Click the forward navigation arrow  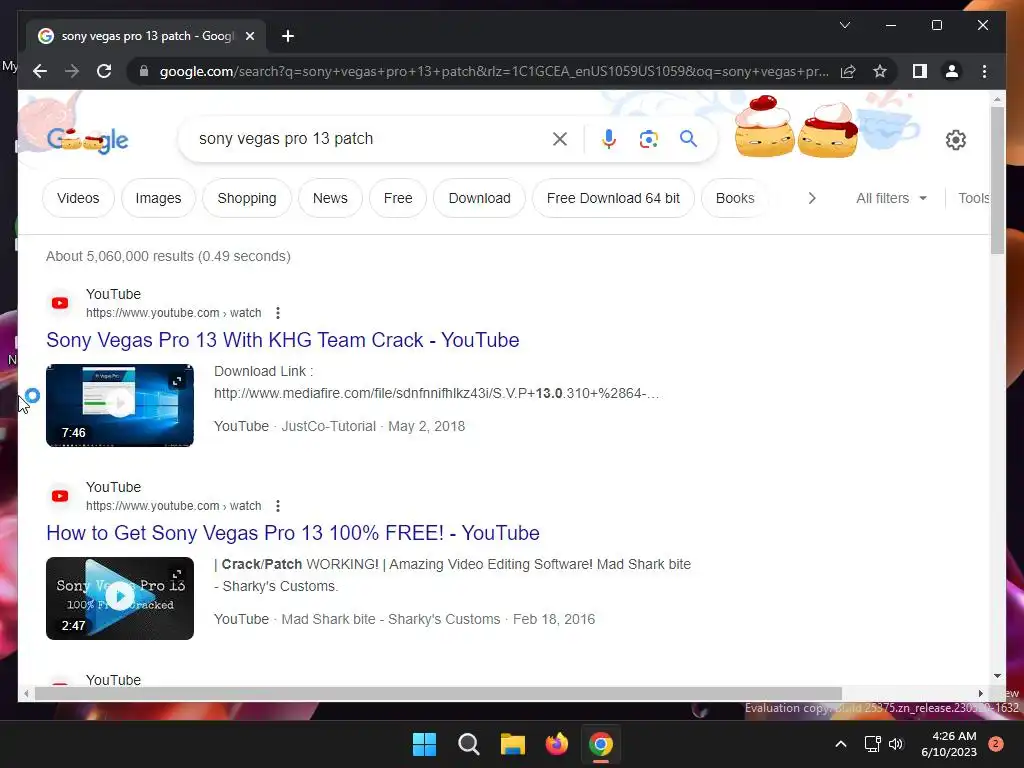(72, 71)
